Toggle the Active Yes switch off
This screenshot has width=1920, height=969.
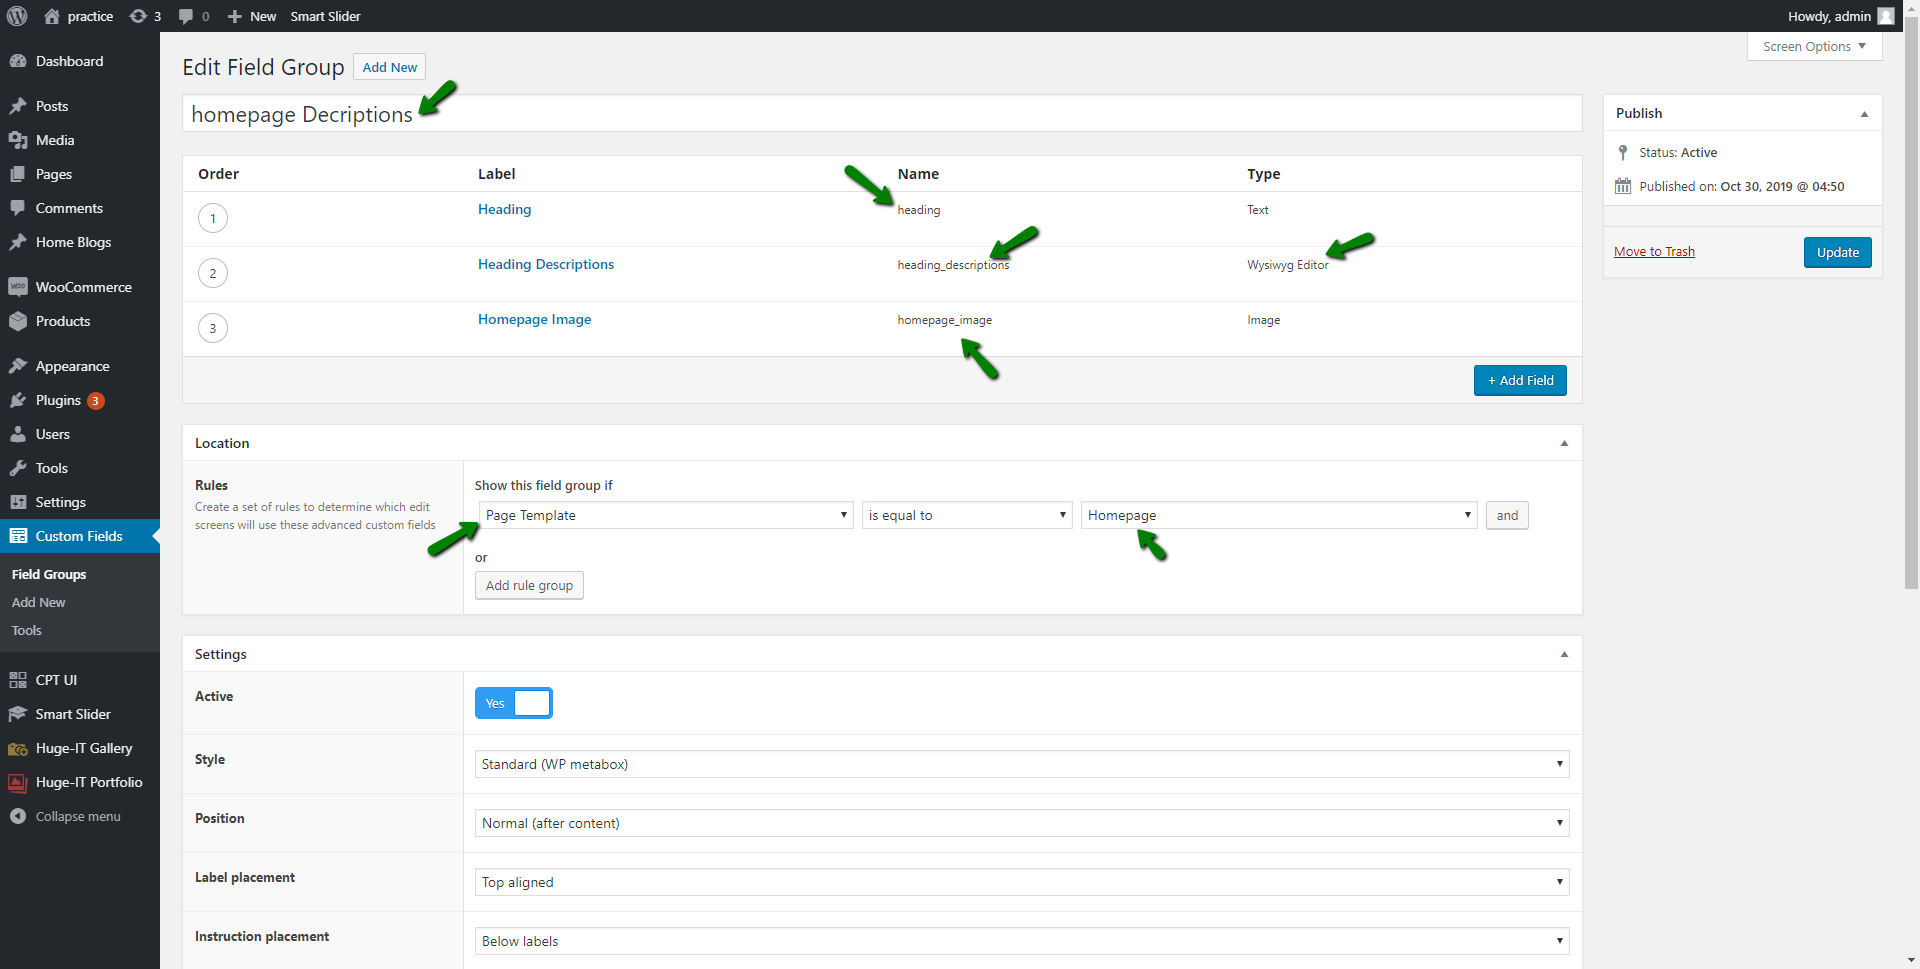tap(513, 703)
